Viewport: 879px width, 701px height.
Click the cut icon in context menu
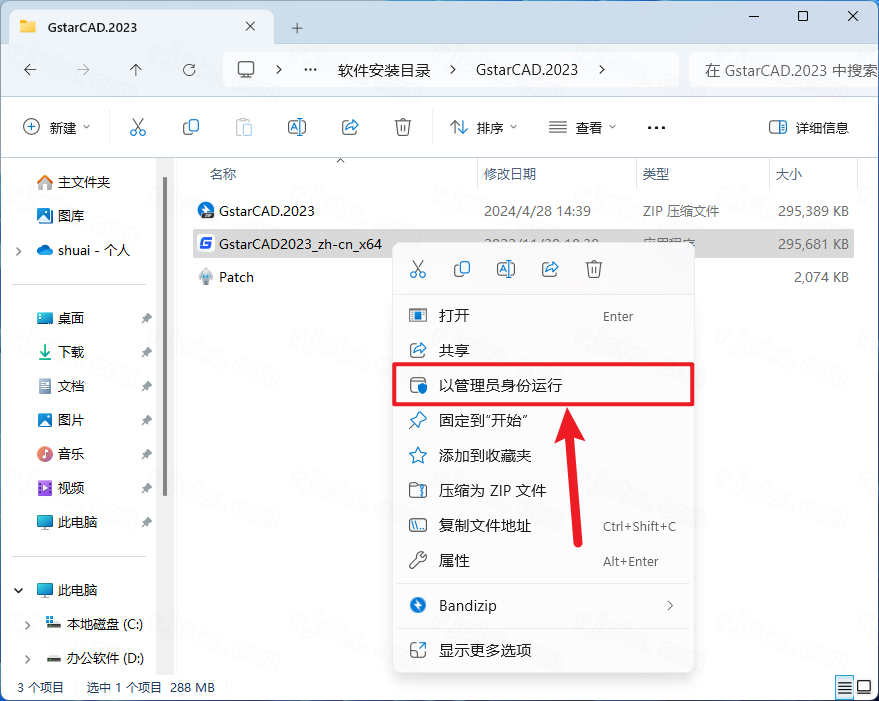click(x=418, y=269)
